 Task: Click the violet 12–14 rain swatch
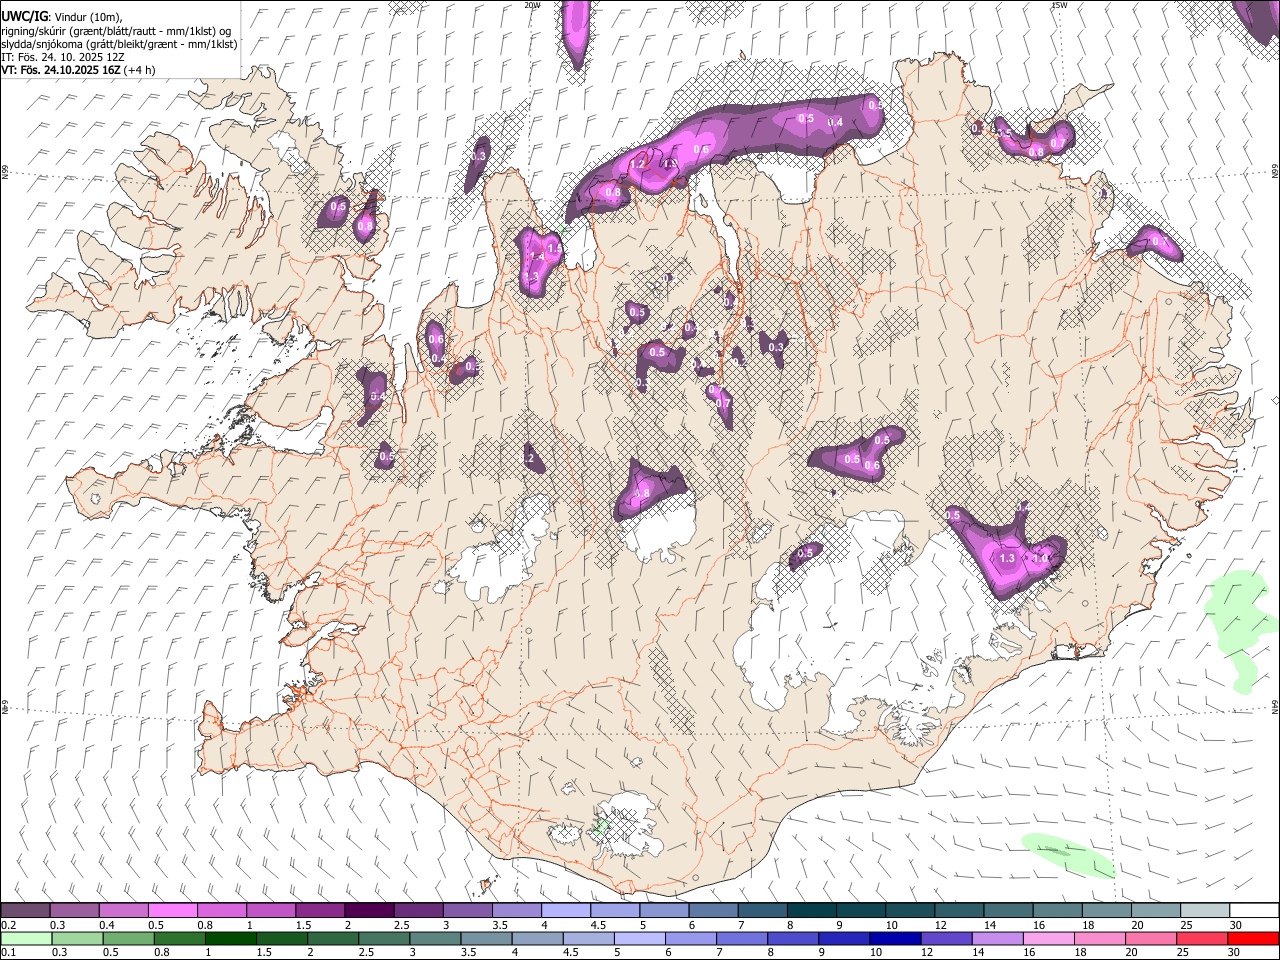946,938
